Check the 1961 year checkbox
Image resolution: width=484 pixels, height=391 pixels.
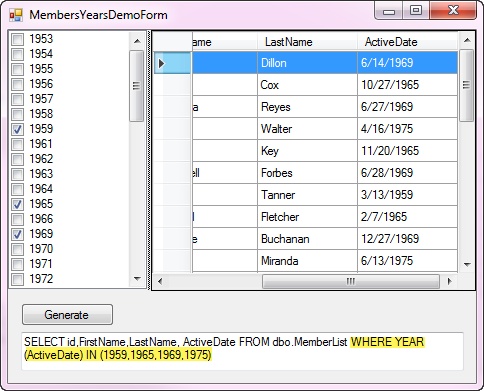click(18, 144)
